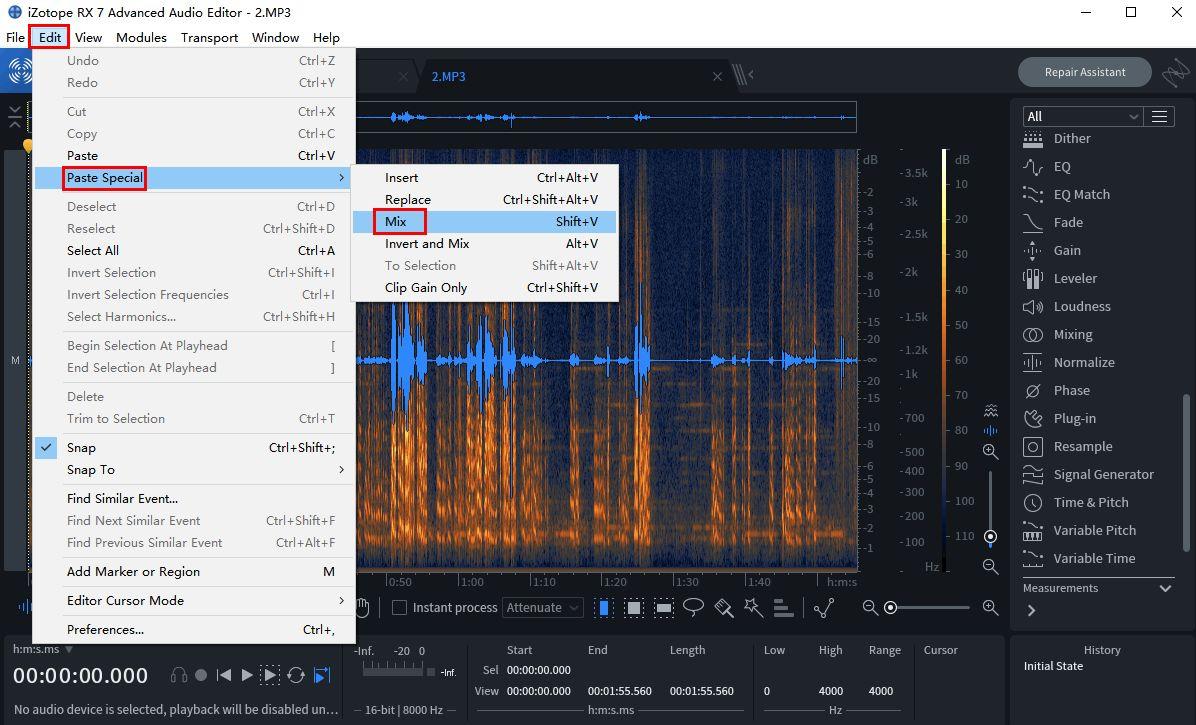Click the play button
Screen dimensions: 1196x725
(246, 675)
